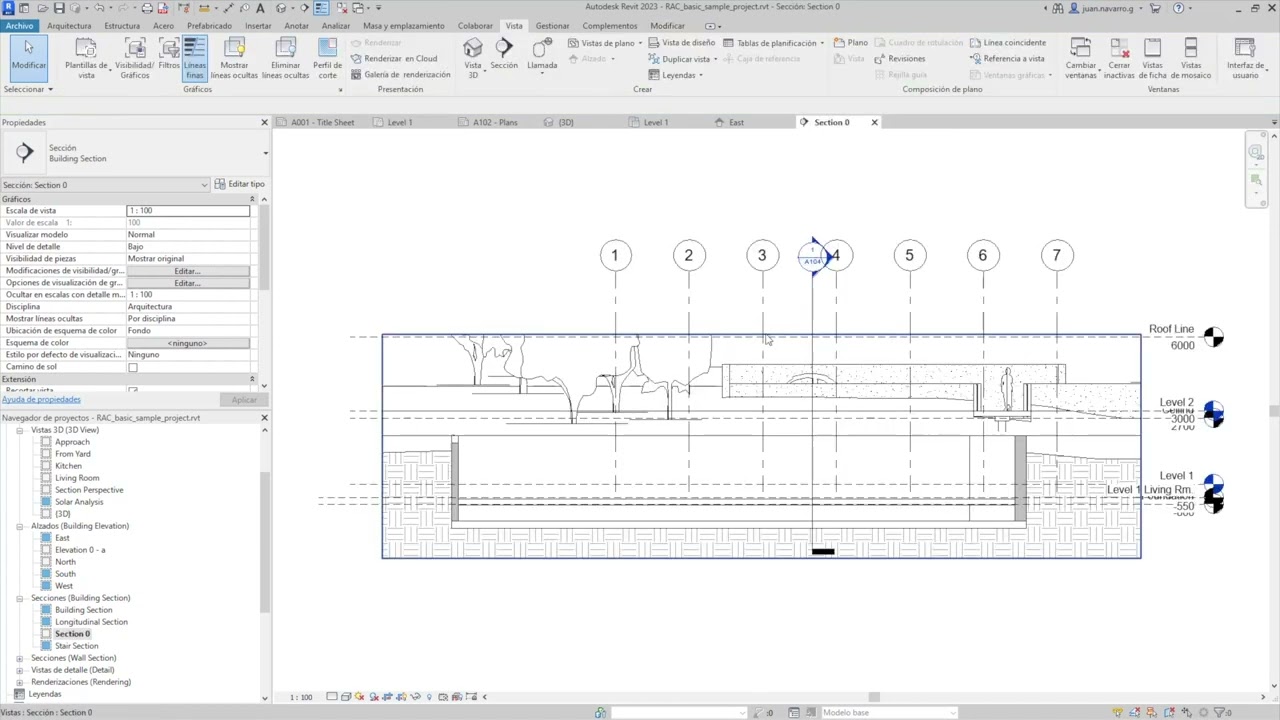Collapse the Vistas 3D tree node

click(x=20, y=430)
